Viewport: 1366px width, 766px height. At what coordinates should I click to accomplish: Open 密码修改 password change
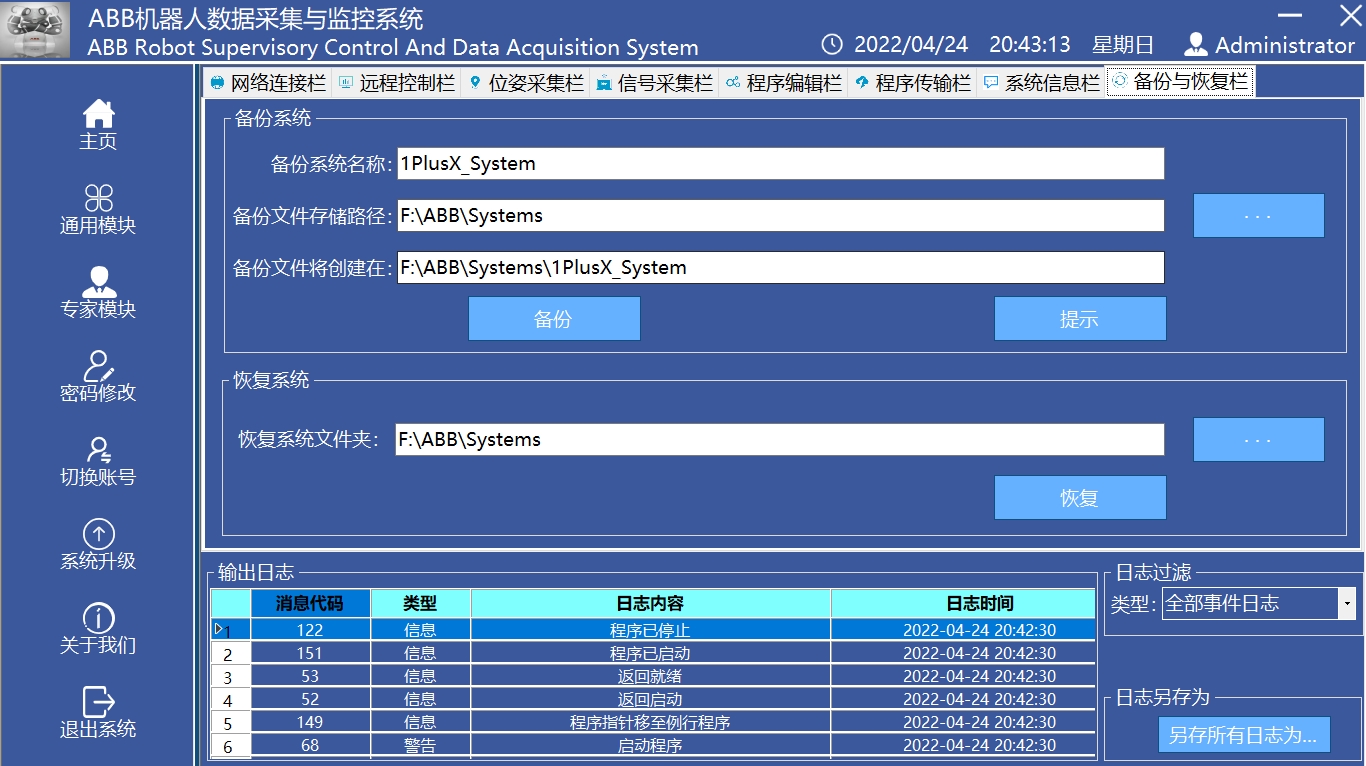click(x=98, y=377)
